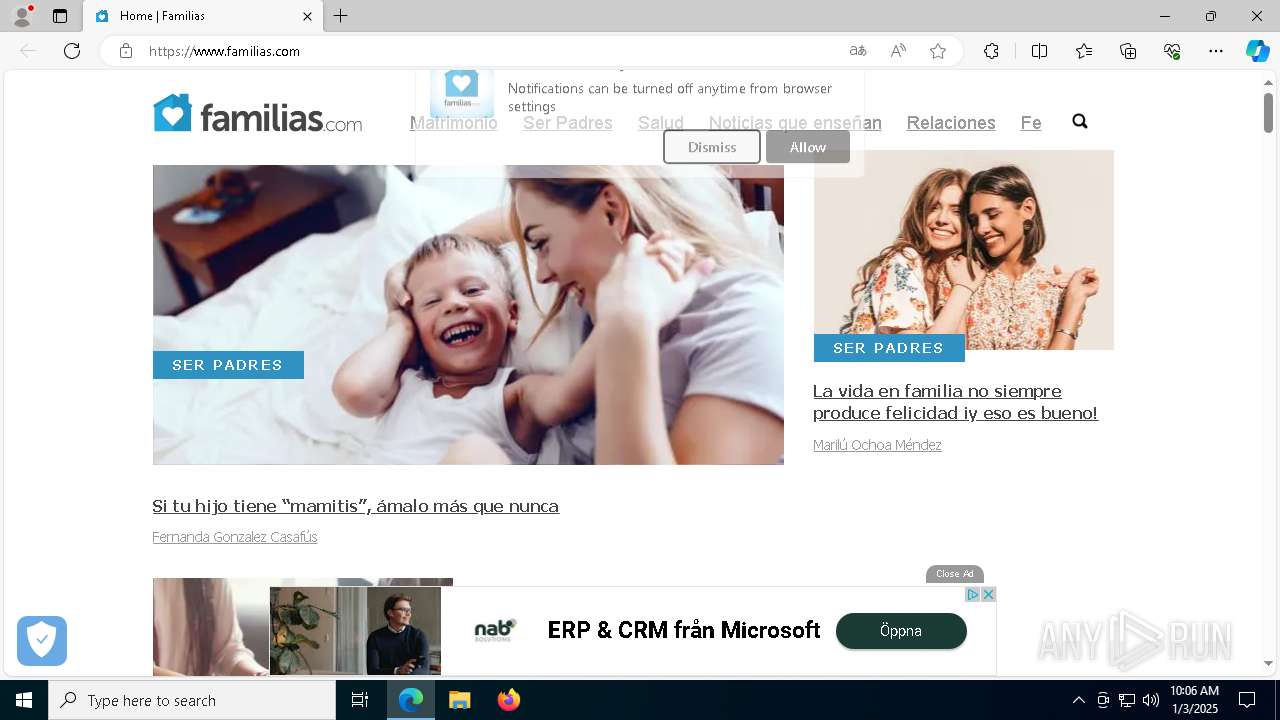This screenshot has height=720, width=1280.
Task: Open the Fe menu item
Action: tap(1031, 123)
